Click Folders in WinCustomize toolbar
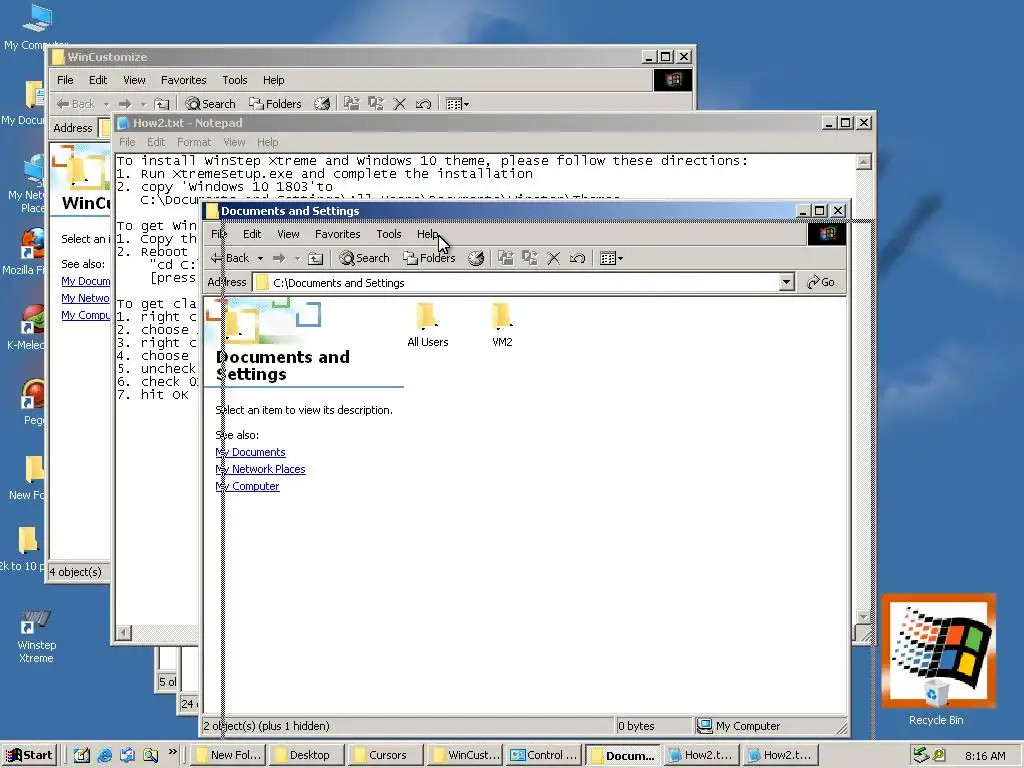Screen dimensions: 1024x768 point(276,104)
